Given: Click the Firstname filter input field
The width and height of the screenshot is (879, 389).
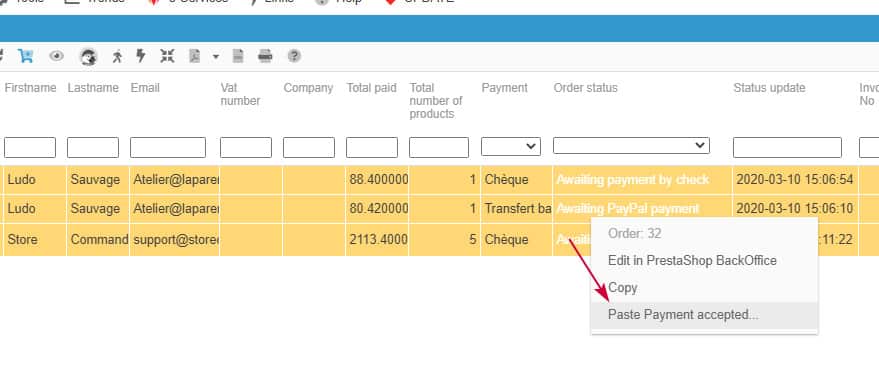Looking at the screenshot, I should pos(30,147).
